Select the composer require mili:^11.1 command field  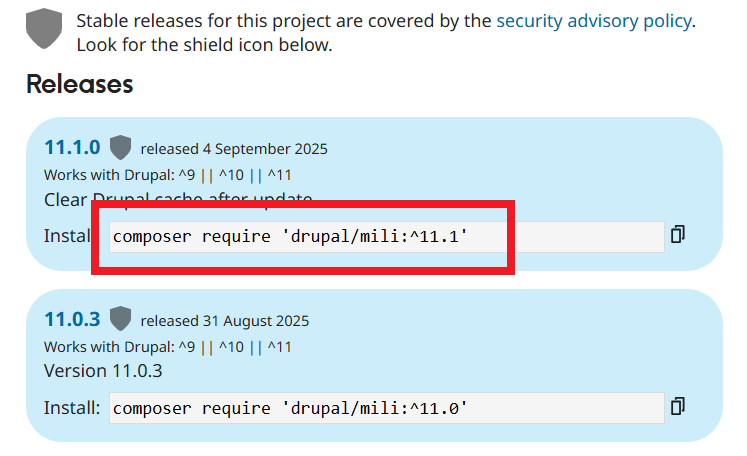coord(386,237)
